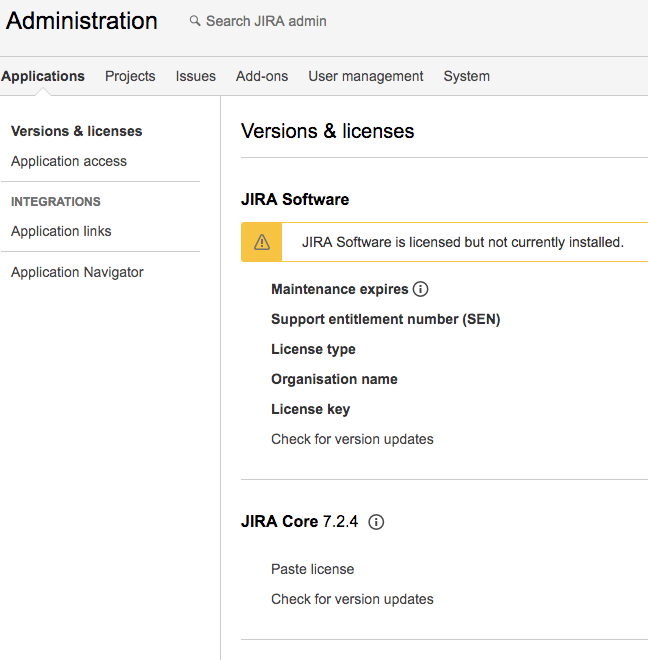This screenshot has height=660, width=648.
Task: Open the System tab
Action: 467,76
